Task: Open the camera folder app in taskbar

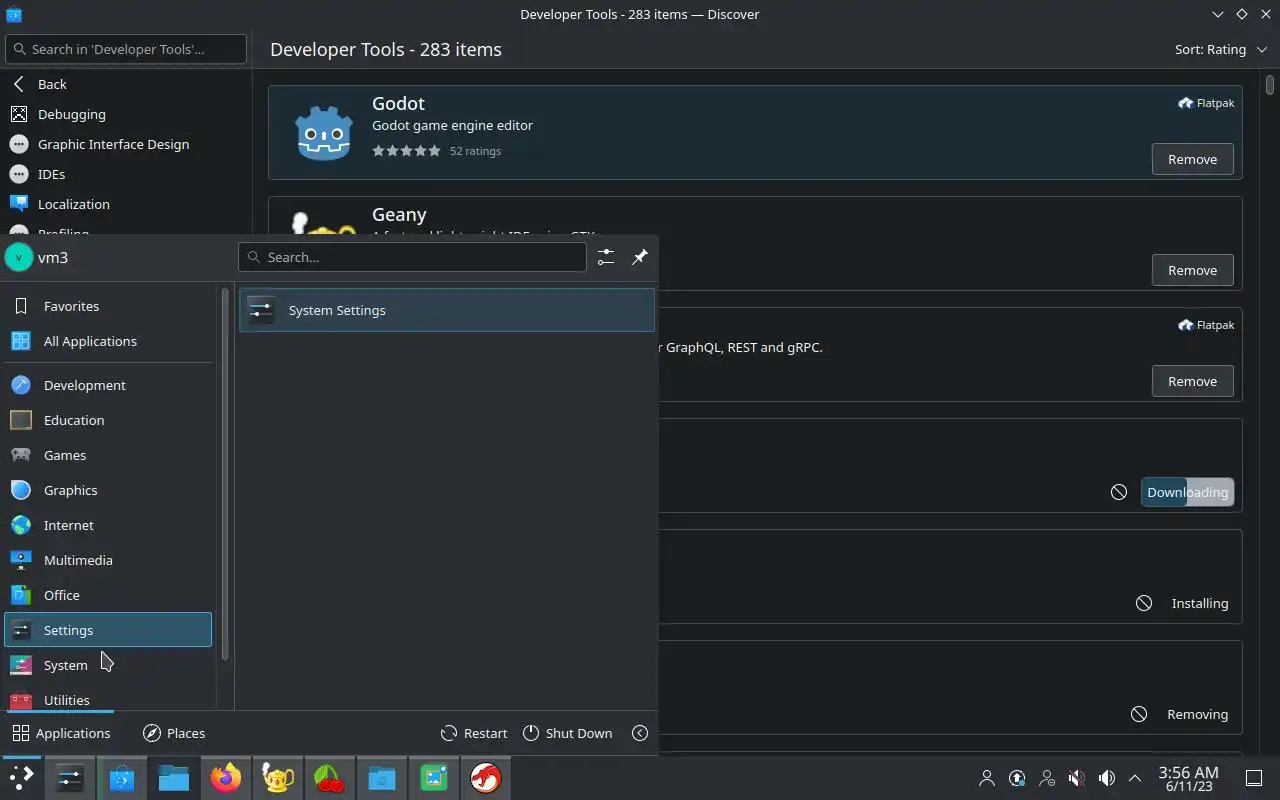Action: [x=382, y=778]
